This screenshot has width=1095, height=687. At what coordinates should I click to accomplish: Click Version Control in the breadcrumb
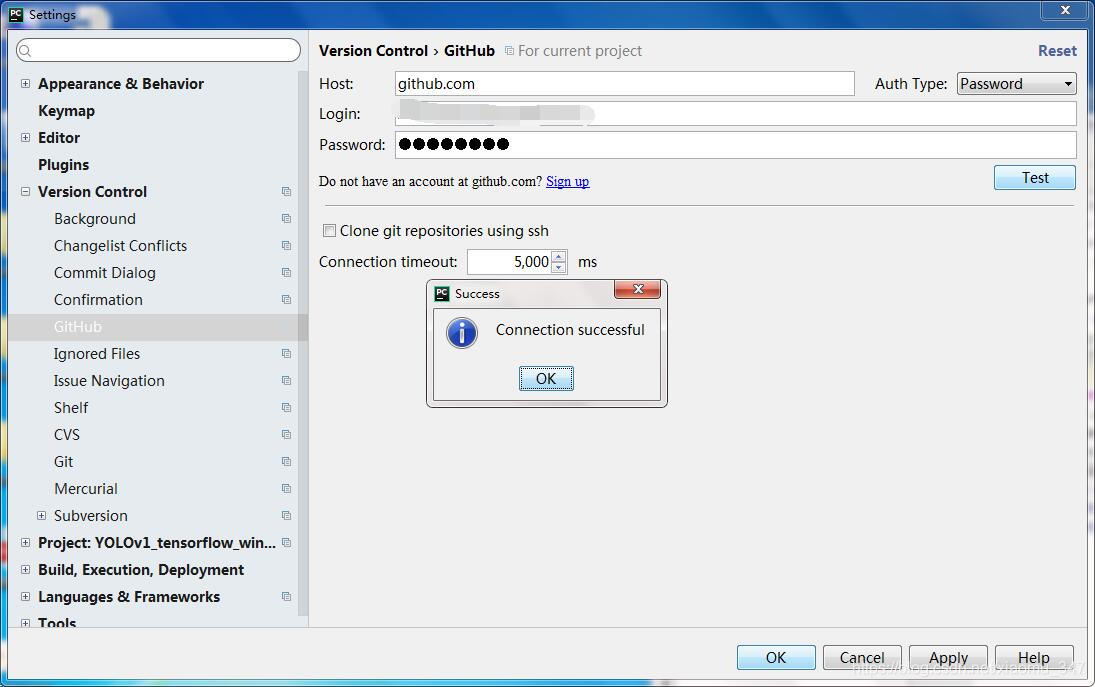pyautogui.click(x=373, y=51)
